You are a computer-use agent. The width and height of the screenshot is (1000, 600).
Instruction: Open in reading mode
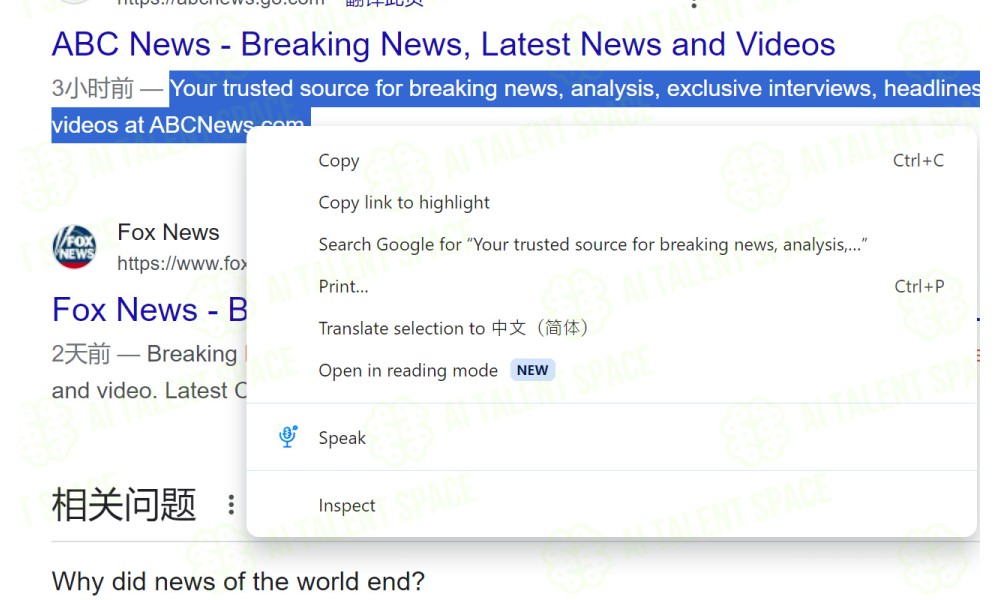[611, 370]
